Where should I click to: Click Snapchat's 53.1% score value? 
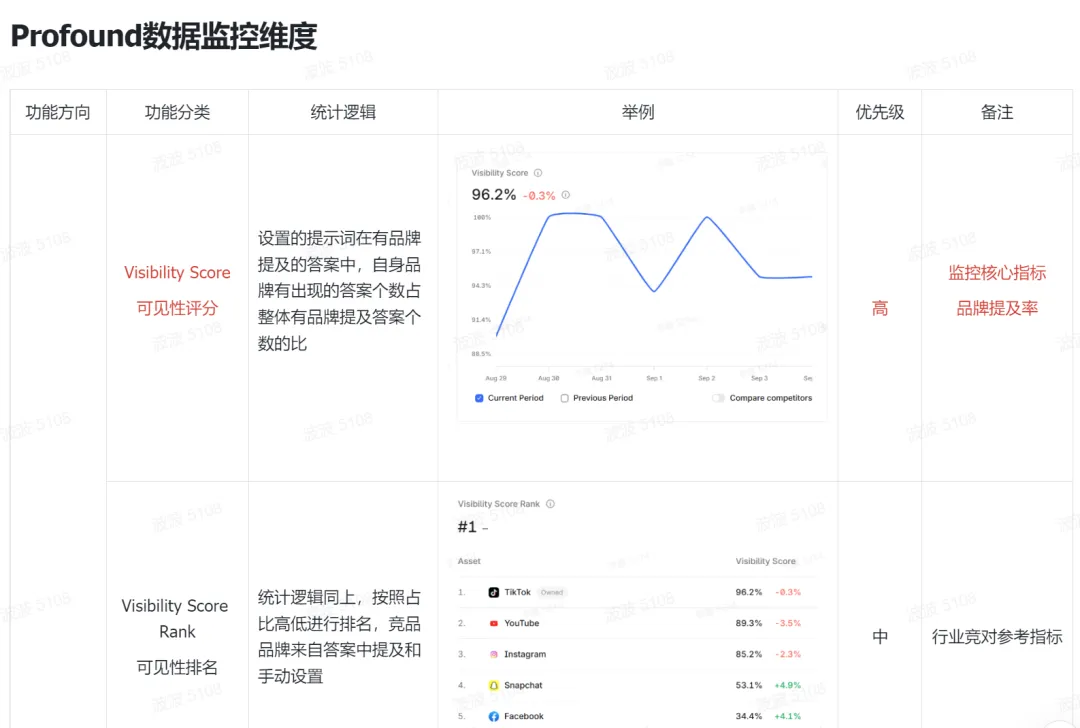[749, 685]
